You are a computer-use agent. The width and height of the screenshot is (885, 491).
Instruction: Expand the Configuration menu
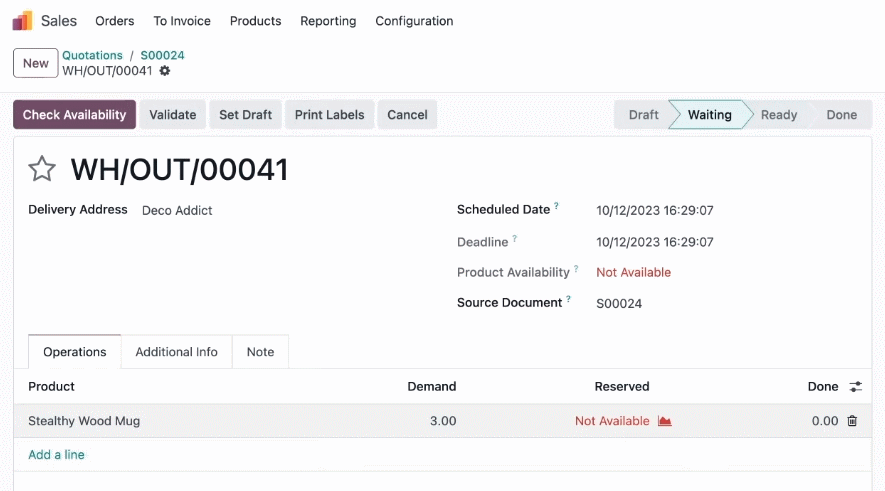point(414,21)
